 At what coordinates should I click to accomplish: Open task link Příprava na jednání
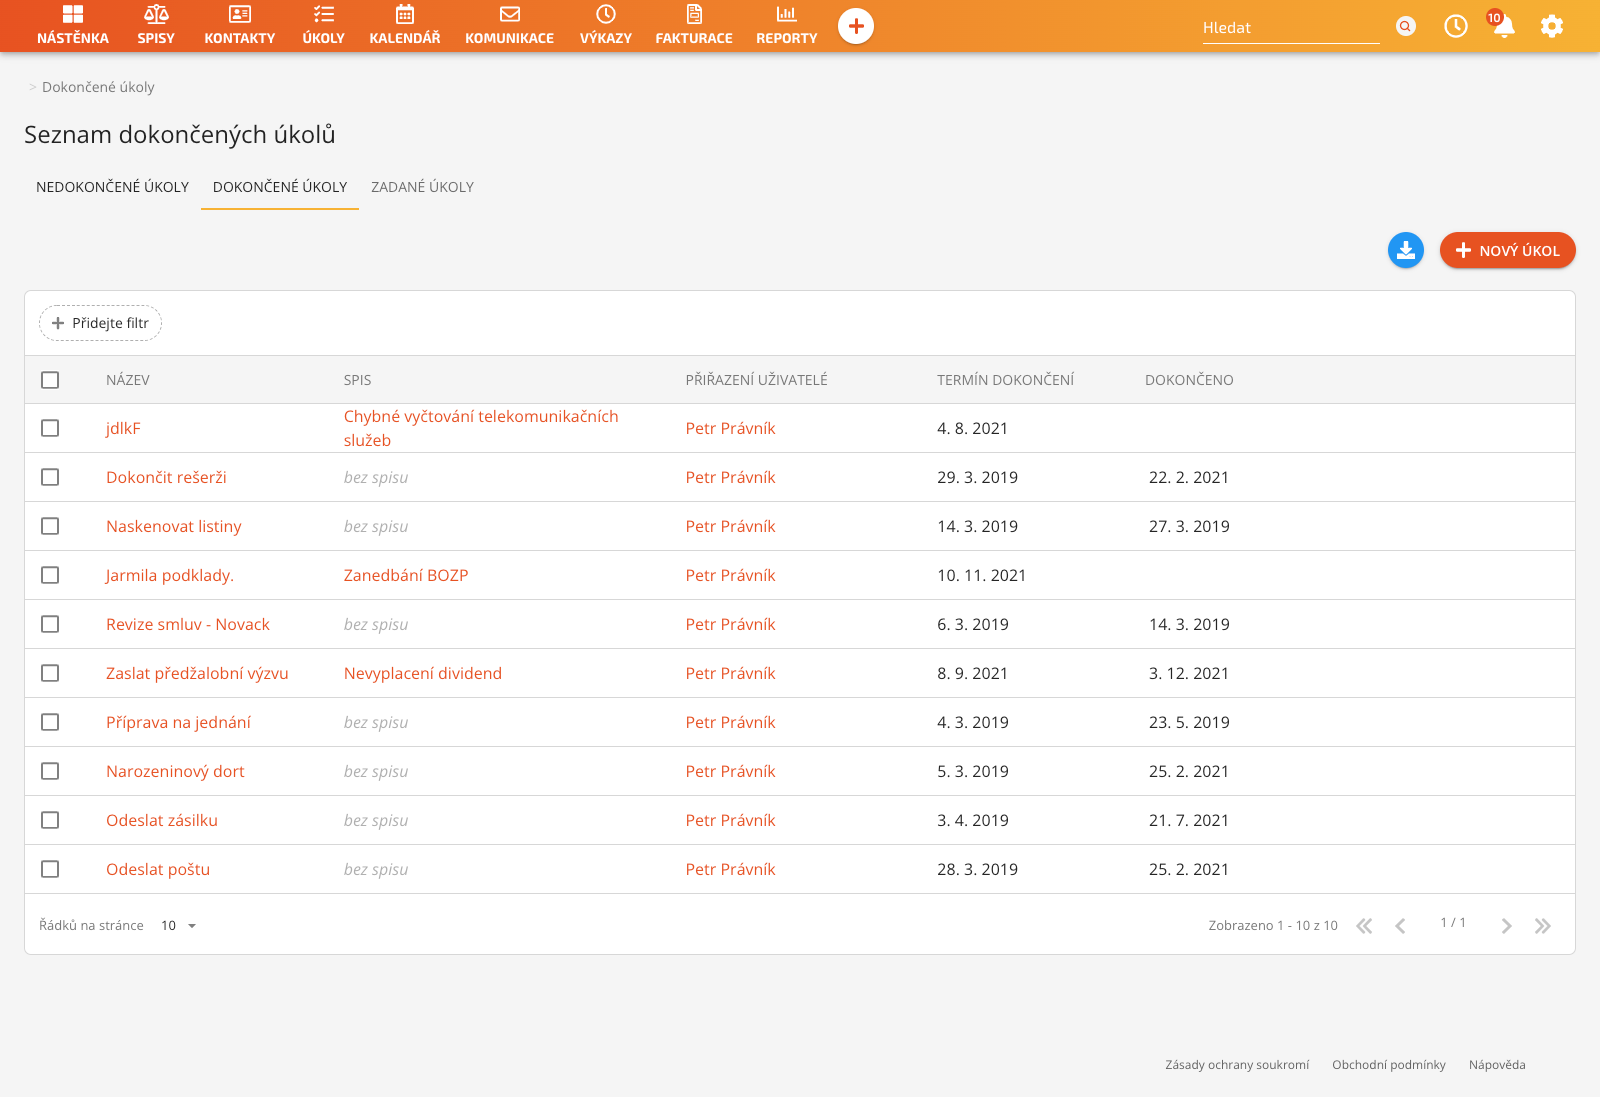tap(178, 722)
